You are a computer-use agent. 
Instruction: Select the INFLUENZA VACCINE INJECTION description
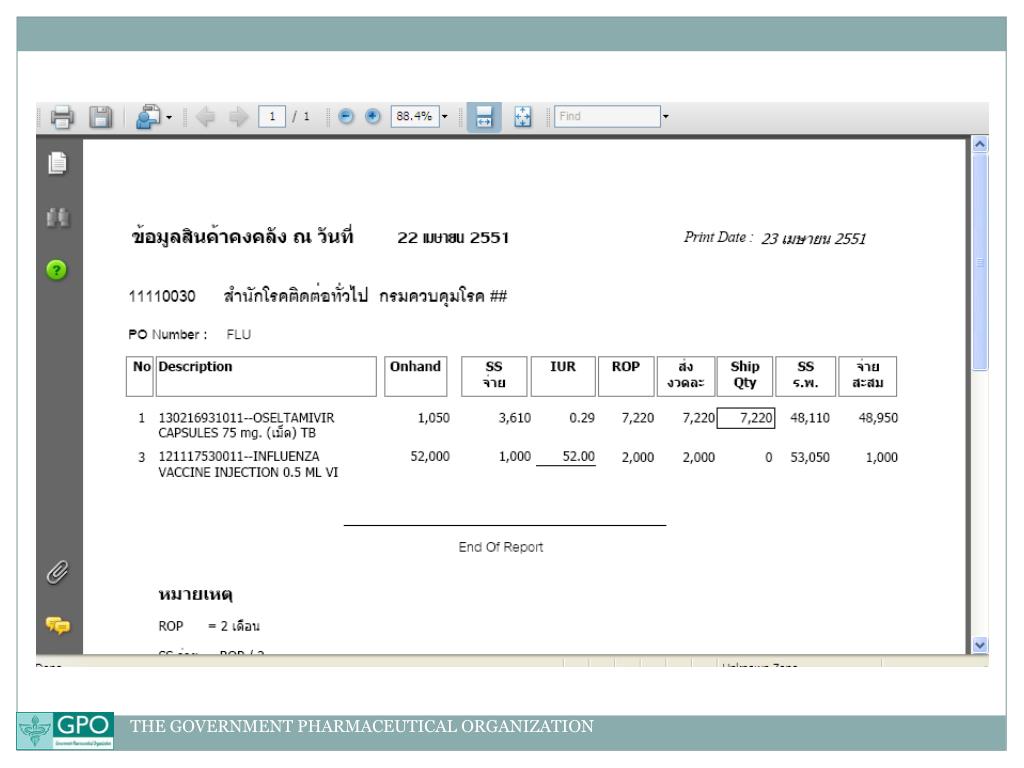point(248,464)
